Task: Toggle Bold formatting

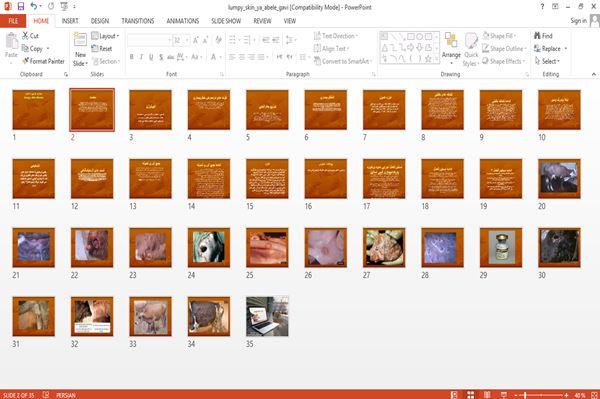Action: (x=132, y=57)
